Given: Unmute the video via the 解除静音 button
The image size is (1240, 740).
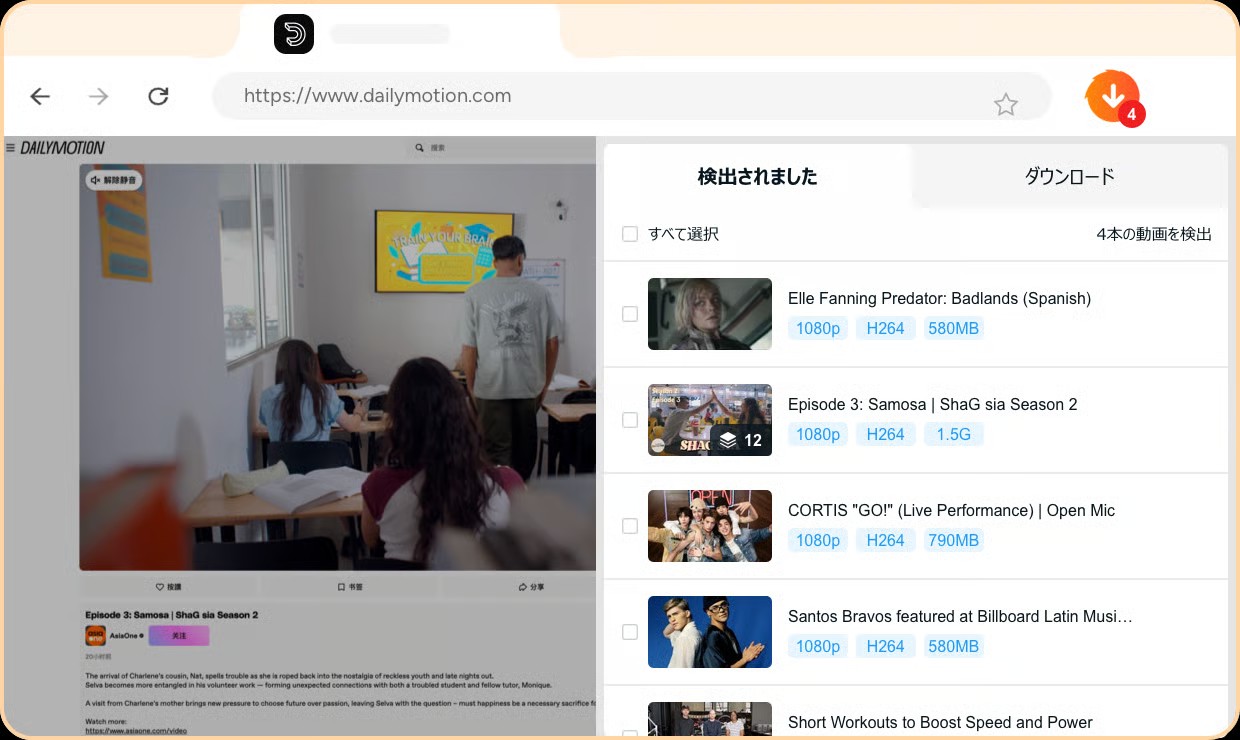Looking at the screenshot, I should [113, 180].
